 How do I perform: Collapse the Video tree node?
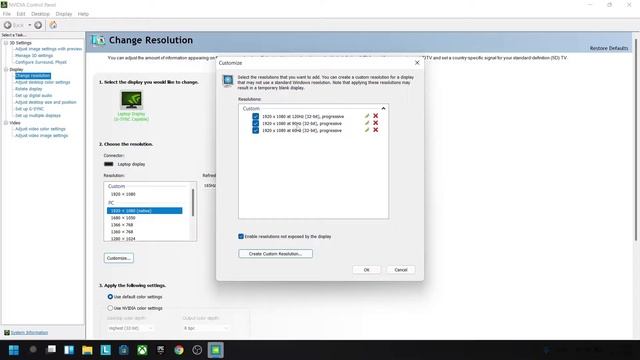[6, 122]
